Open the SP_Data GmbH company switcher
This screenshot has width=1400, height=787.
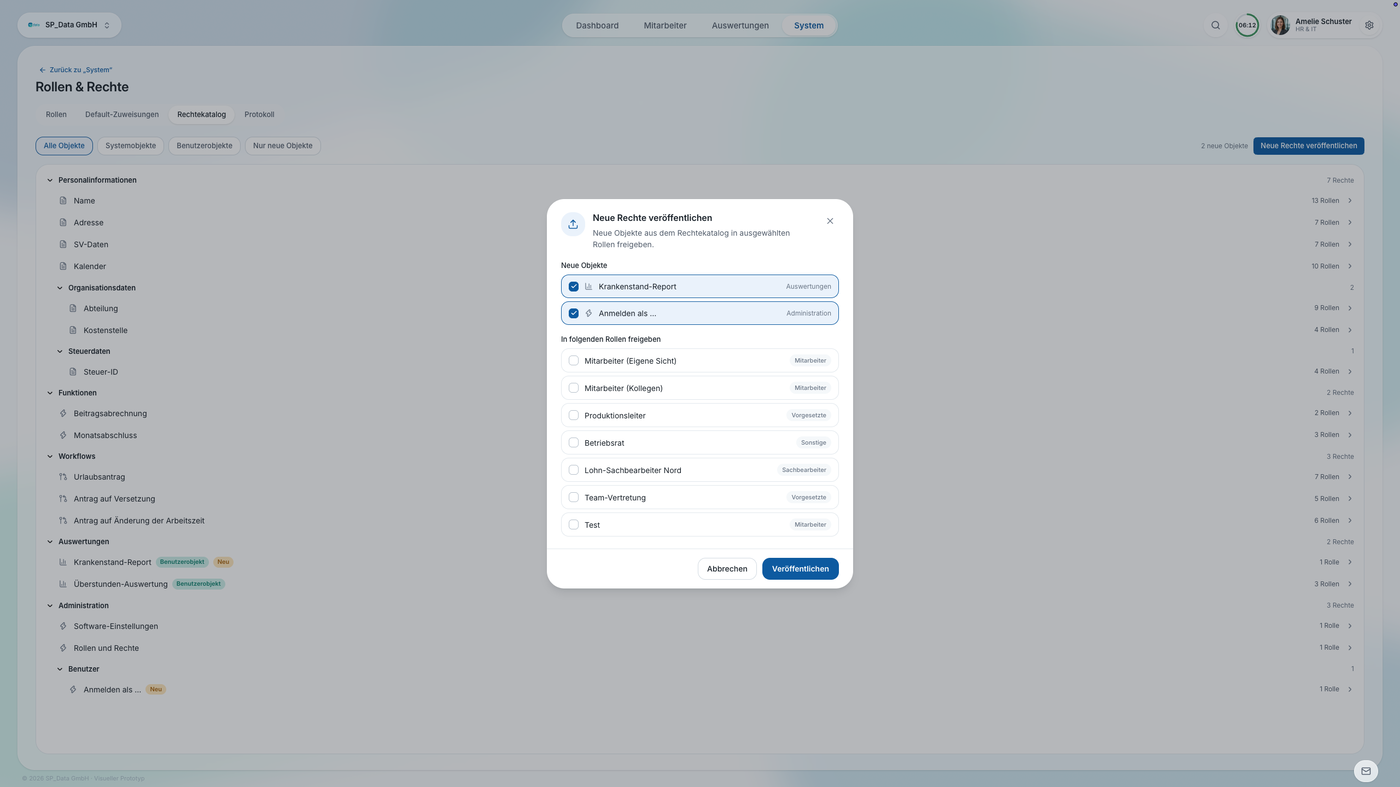click(x=70, y=25)
